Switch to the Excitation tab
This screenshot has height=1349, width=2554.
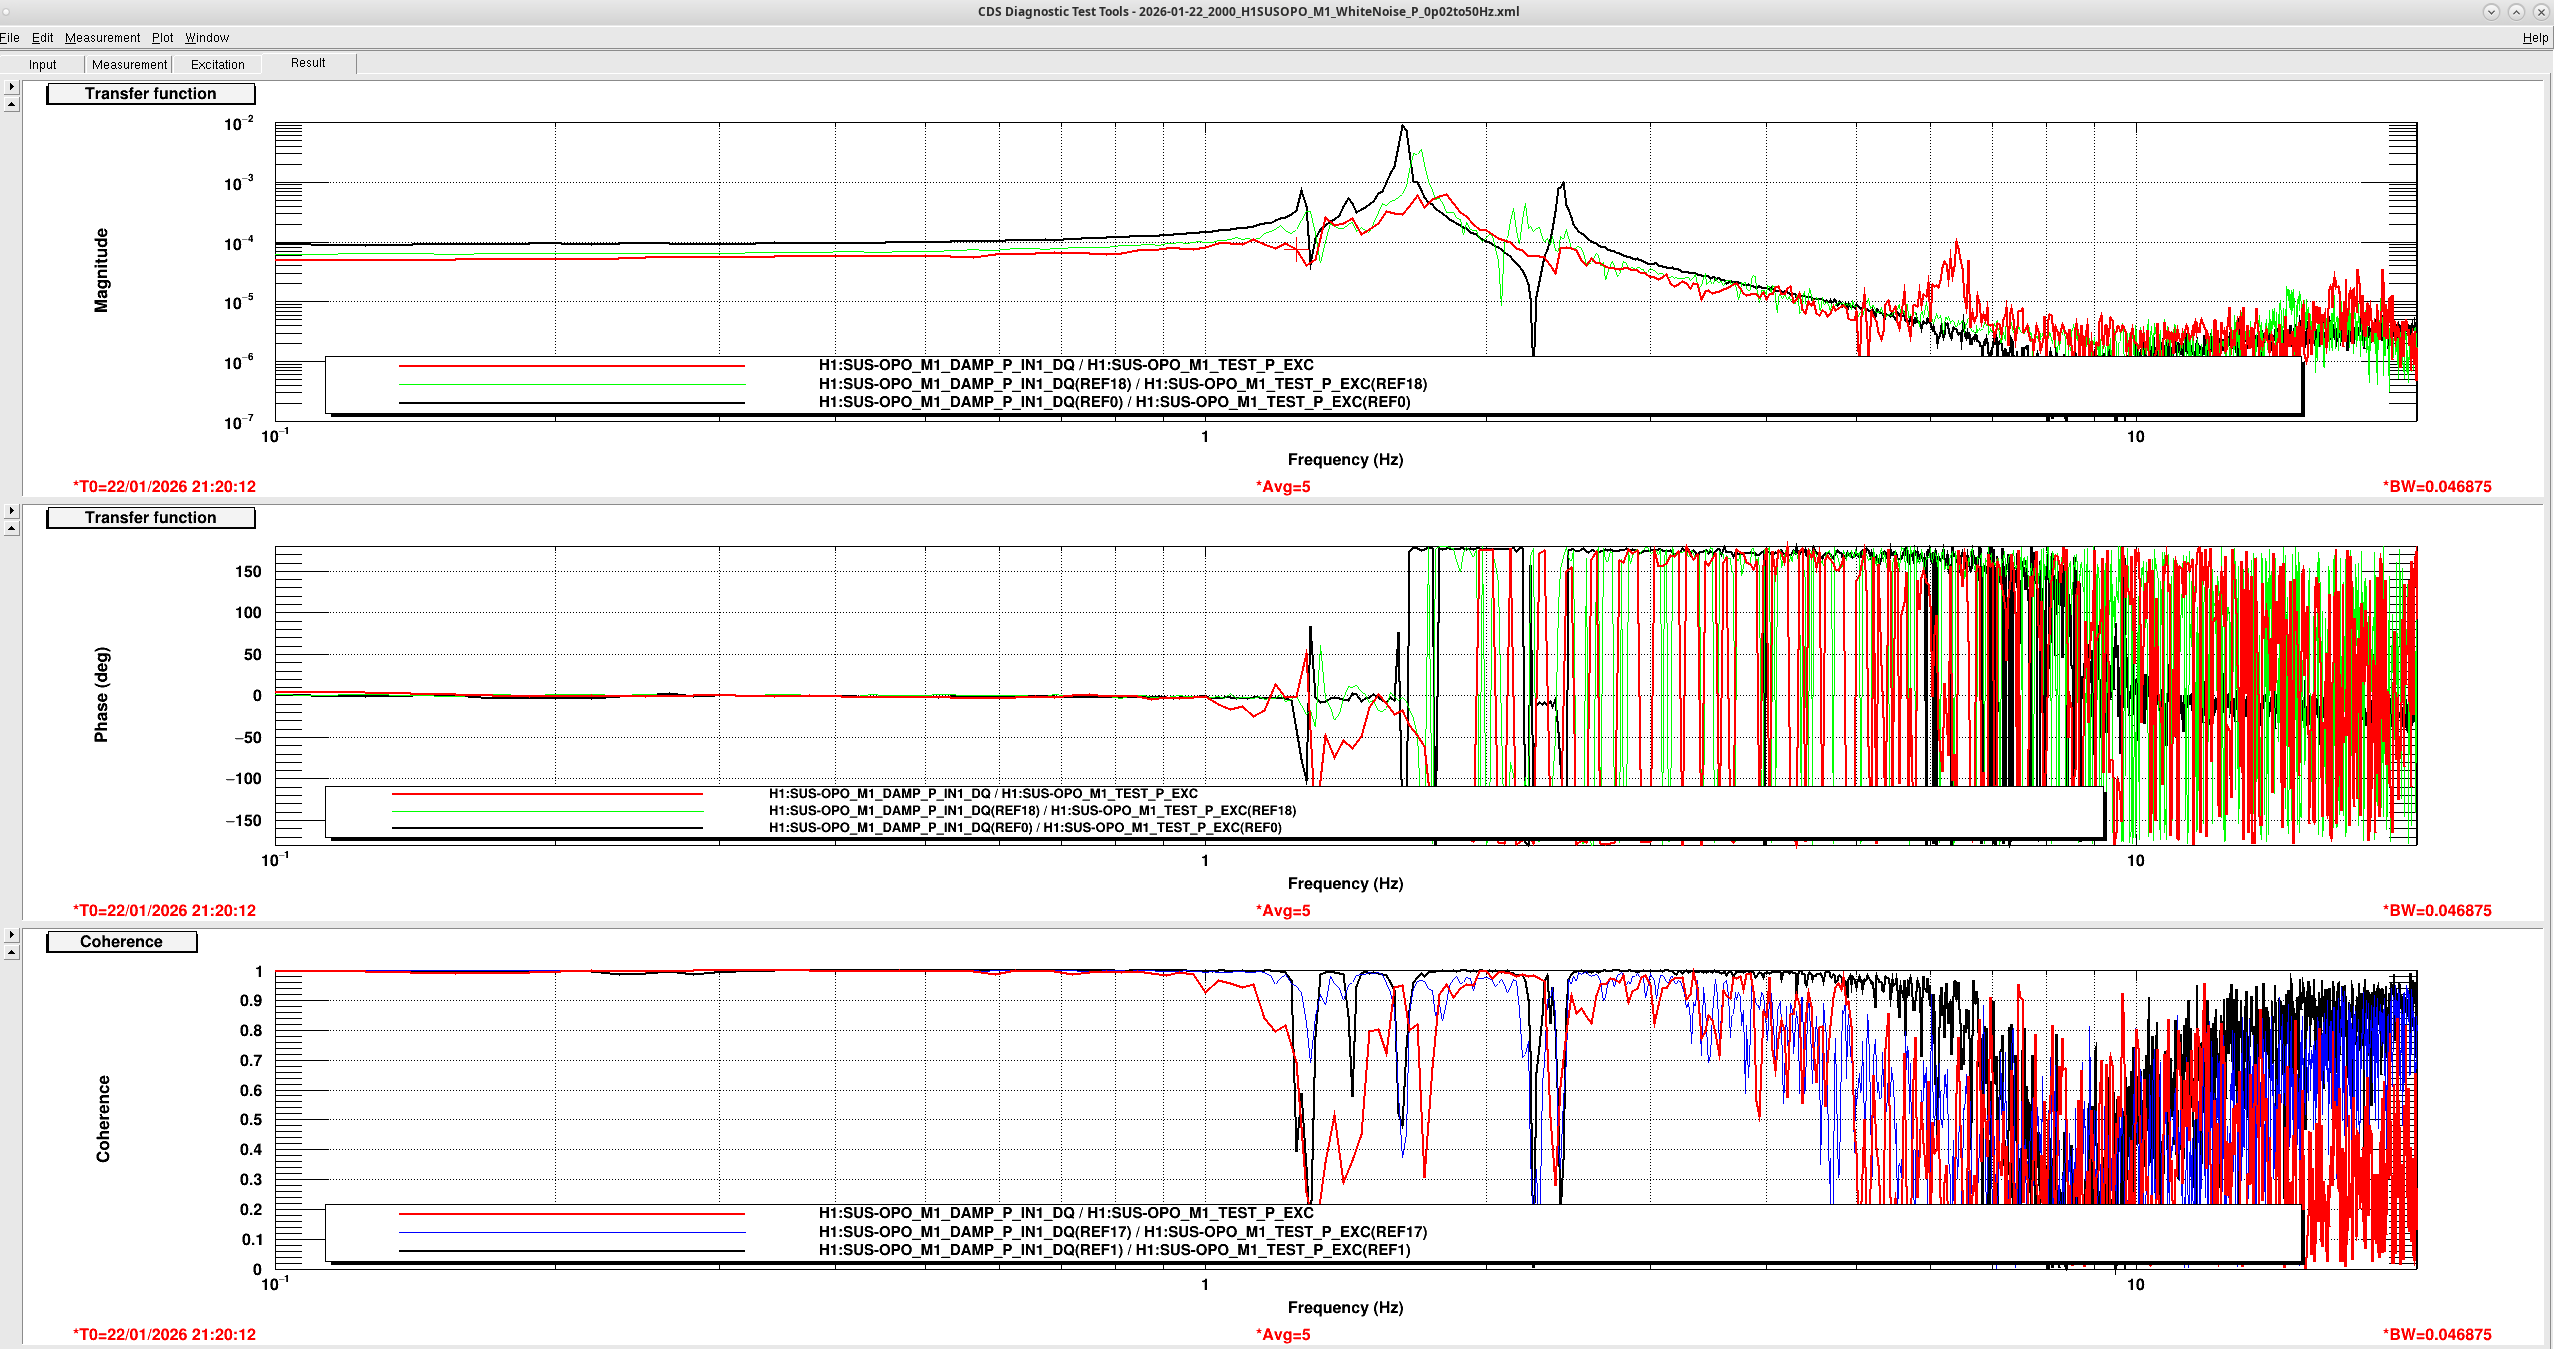click(217, 64)
